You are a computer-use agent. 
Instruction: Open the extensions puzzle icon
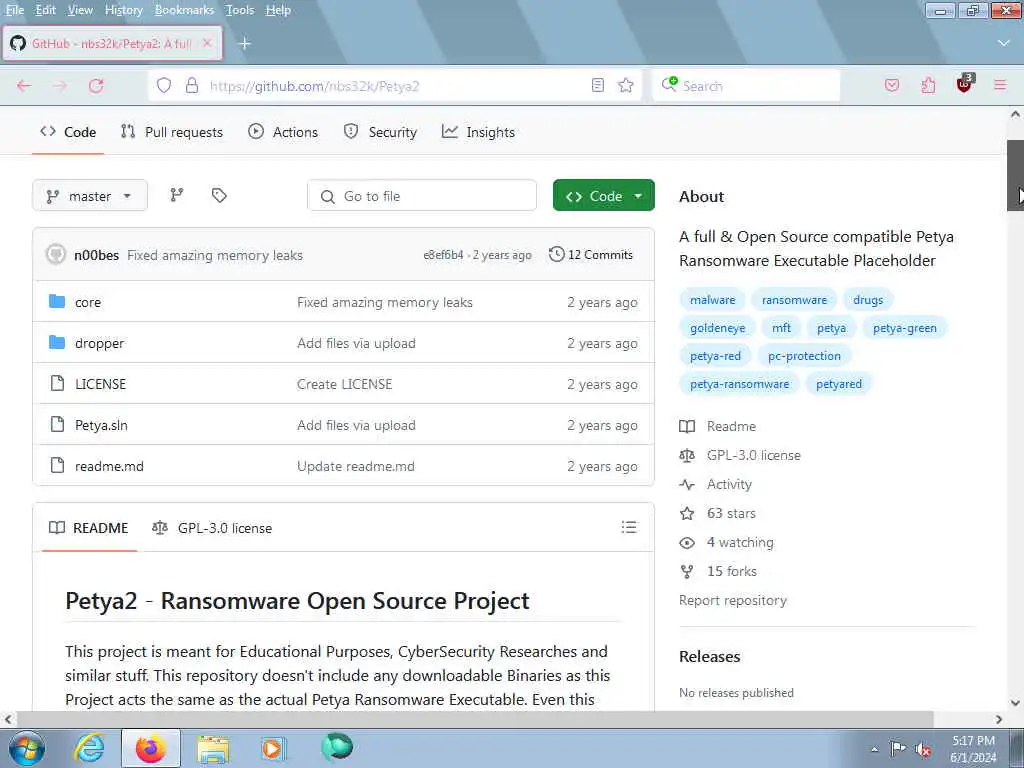928,86
